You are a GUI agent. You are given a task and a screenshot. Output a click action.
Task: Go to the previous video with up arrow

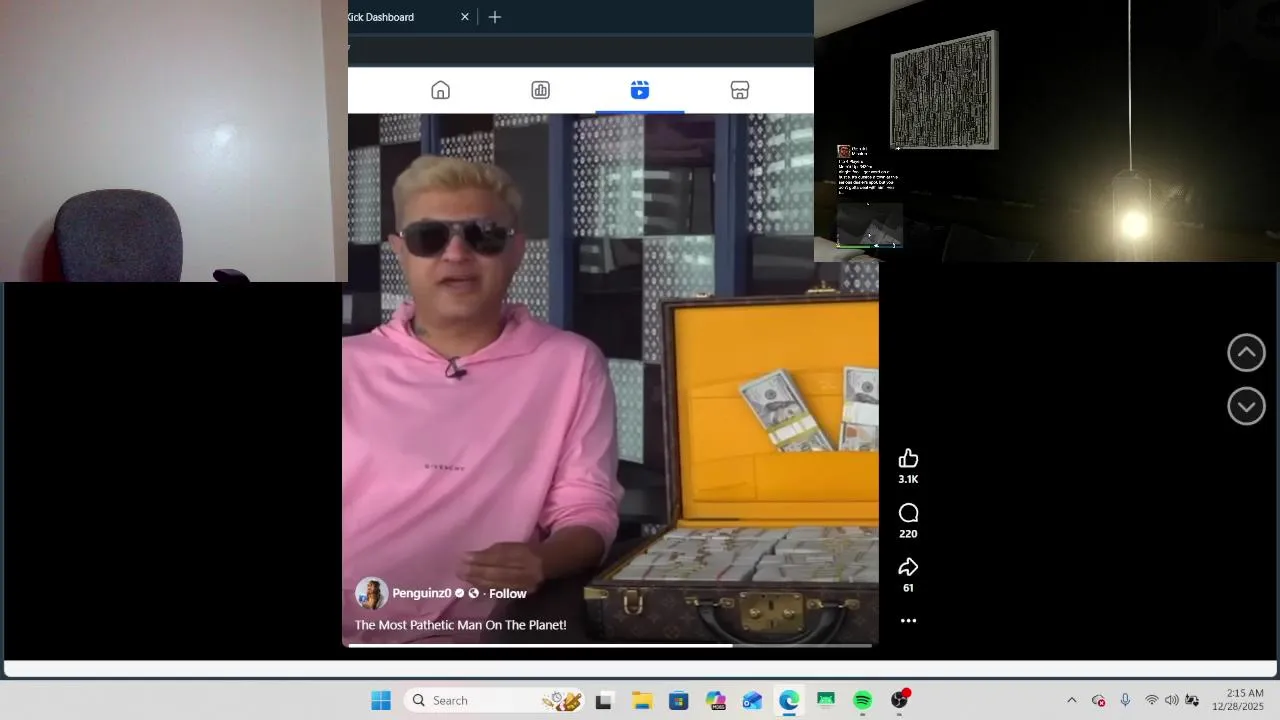pos(1246,352)
